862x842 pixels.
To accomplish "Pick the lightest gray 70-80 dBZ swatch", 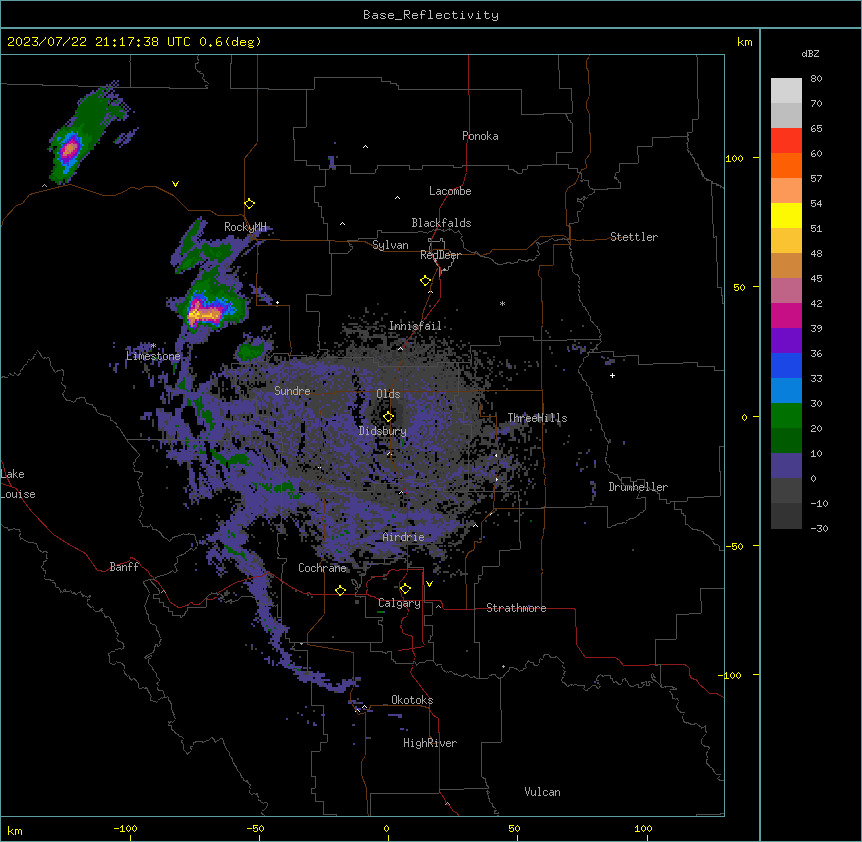I will [x=786, y=91].
